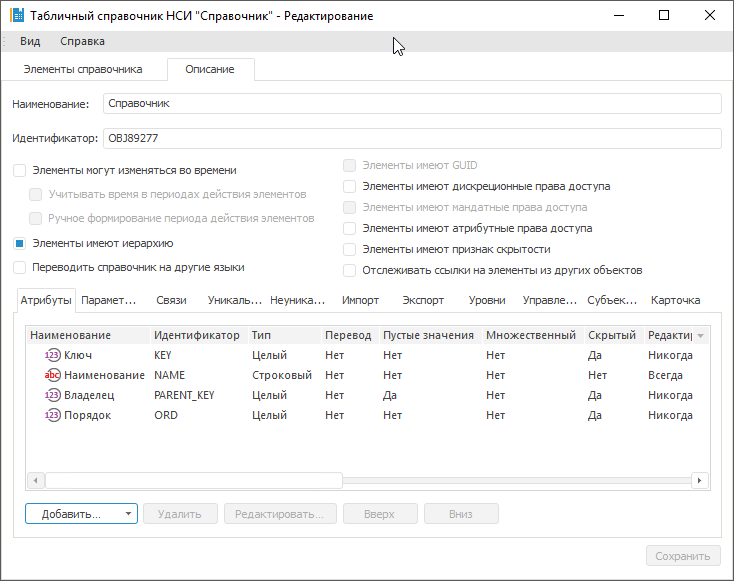Click the table column settings arrow icon
Image resolution: width=734 pixels, height=581 pixels.
[700, 336]
